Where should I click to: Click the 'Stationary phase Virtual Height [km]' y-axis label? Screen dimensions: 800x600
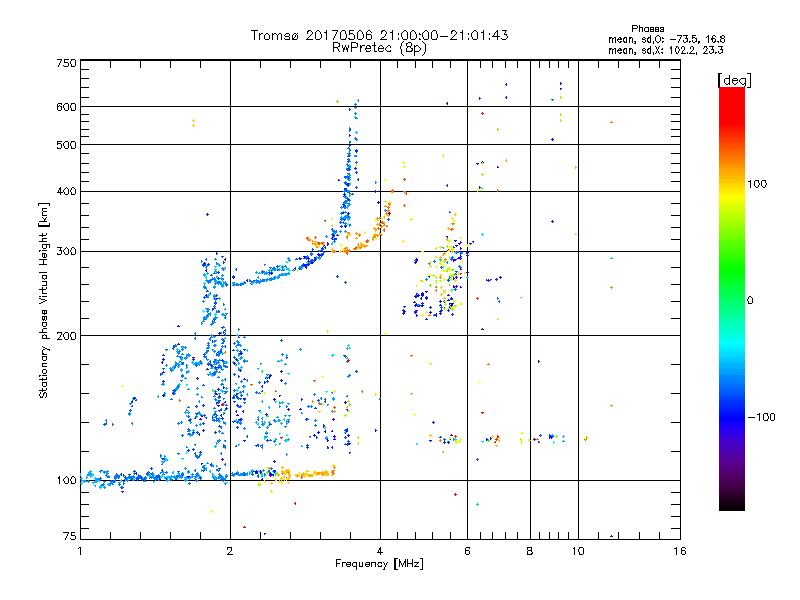tap(43, 300)
